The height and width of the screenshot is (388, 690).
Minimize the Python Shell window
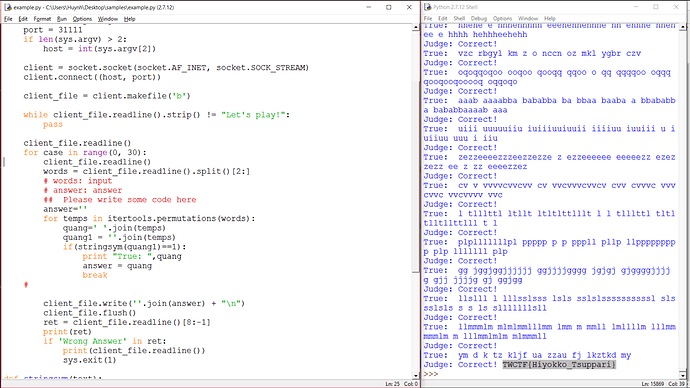pos(635,7)
